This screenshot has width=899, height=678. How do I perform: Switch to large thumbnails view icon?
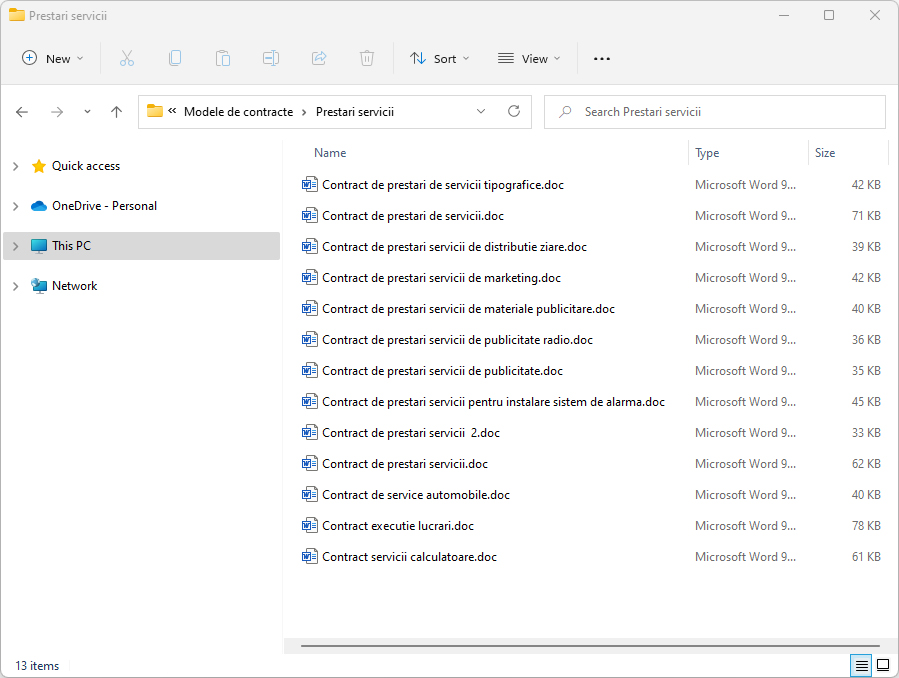pyautogui.click(x=884, y=665)
